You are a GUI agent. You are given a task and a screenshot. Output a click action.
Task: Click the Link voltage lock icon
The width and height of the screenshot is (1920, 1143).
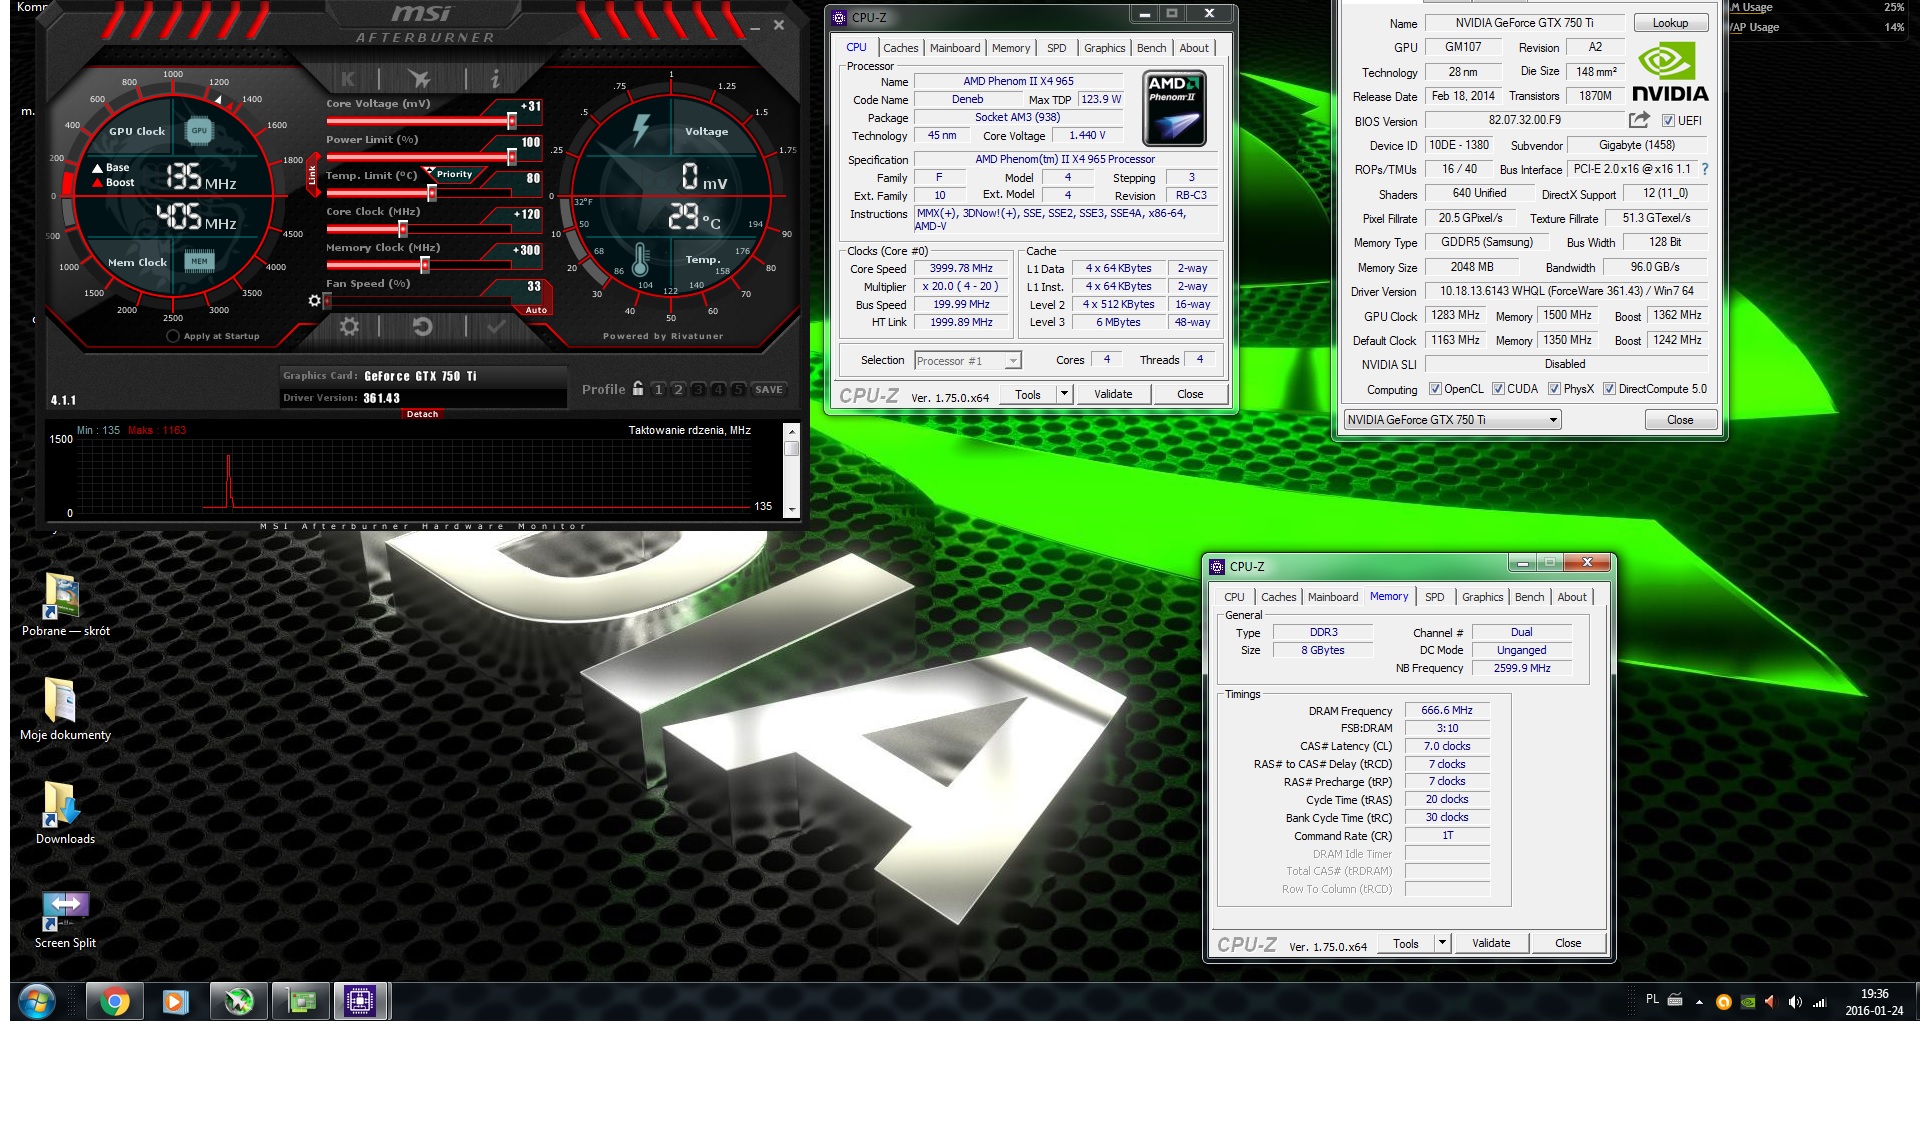312,175
